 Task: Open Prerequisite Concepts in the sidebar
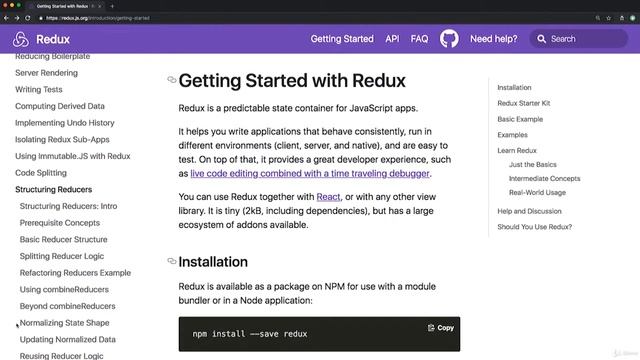pos(60,223)
